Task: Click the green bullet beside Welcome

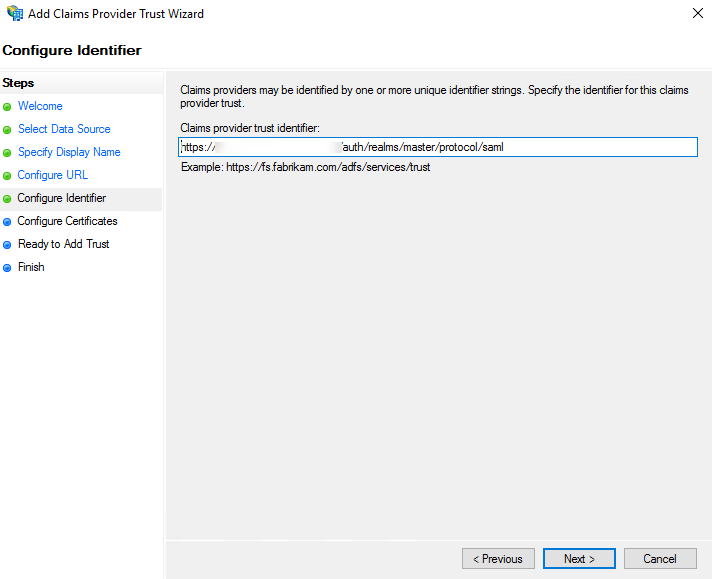Action: 8,107
